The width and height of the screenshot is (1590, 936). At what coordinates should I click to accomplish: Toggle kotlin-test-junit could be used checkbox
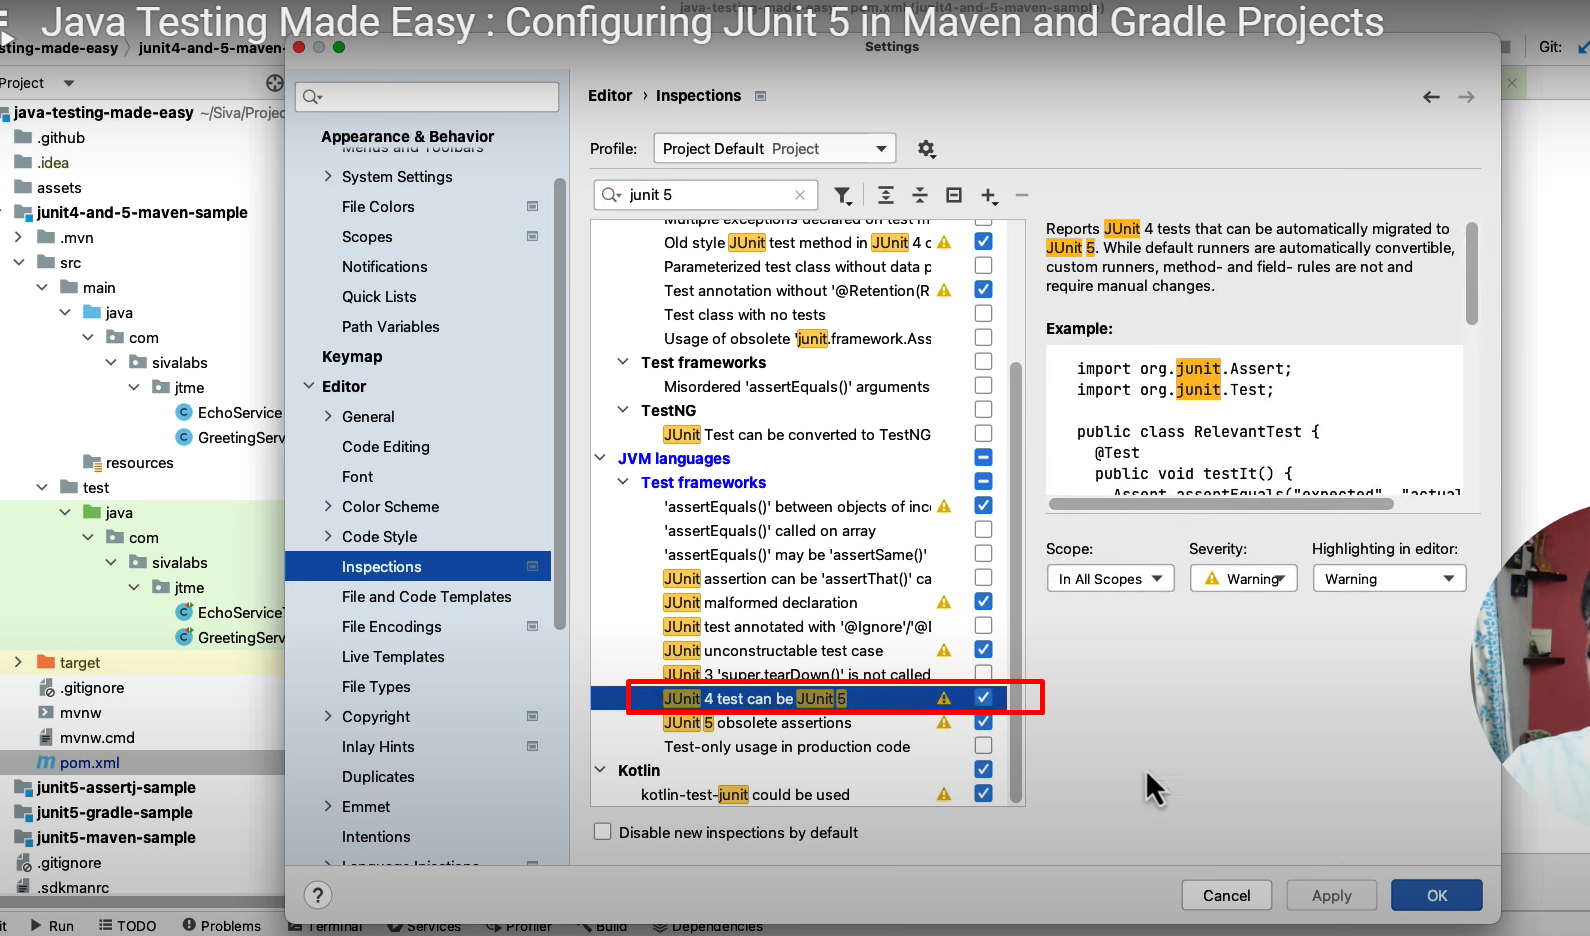983,794
